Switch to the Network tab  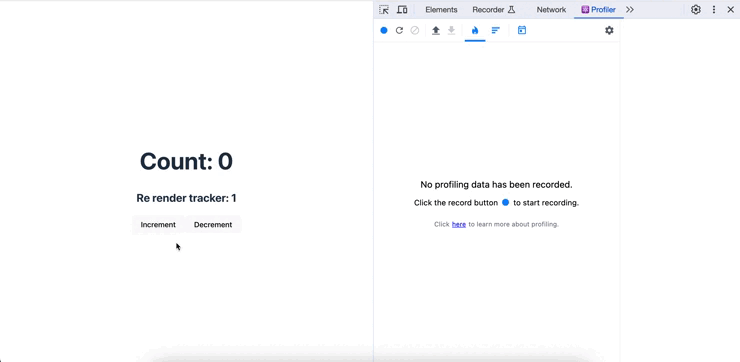click(x=551, y=9)
